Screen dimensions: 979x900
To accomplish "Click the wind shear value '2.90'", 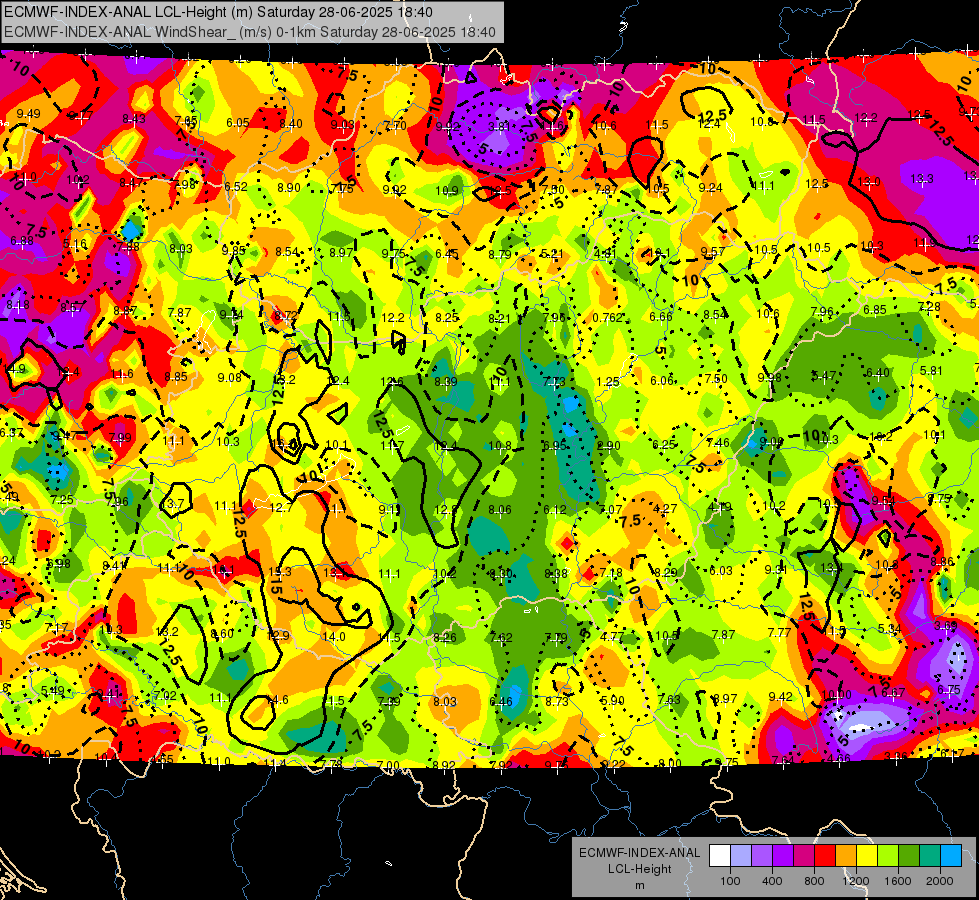I will tap(609, 446).
